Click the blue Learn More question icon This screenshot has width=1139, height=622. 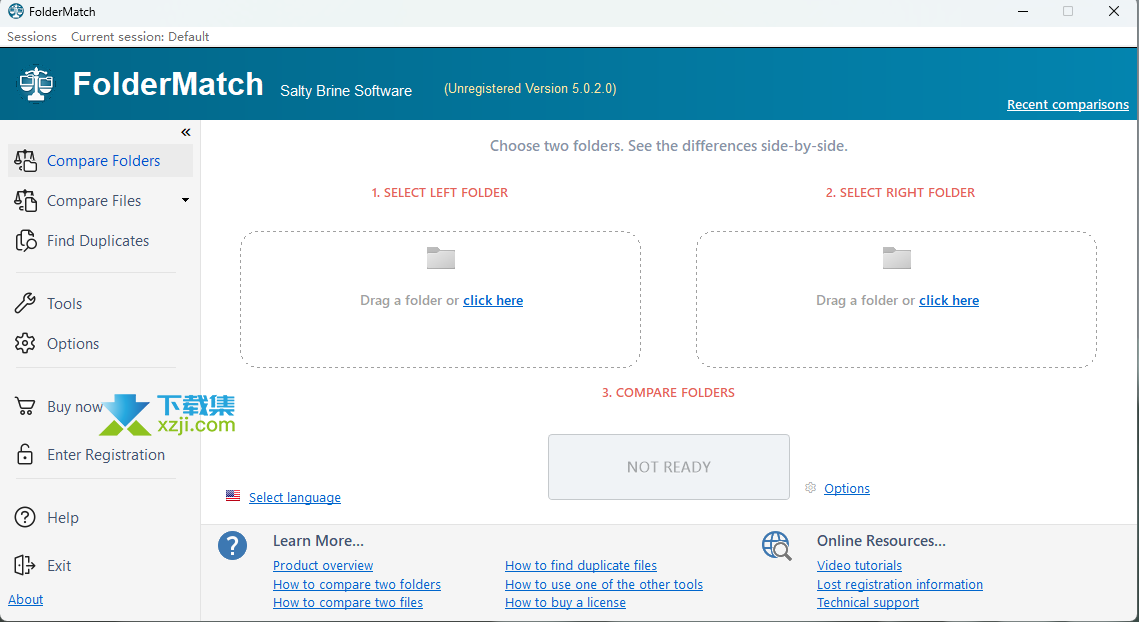coord(232,546)
